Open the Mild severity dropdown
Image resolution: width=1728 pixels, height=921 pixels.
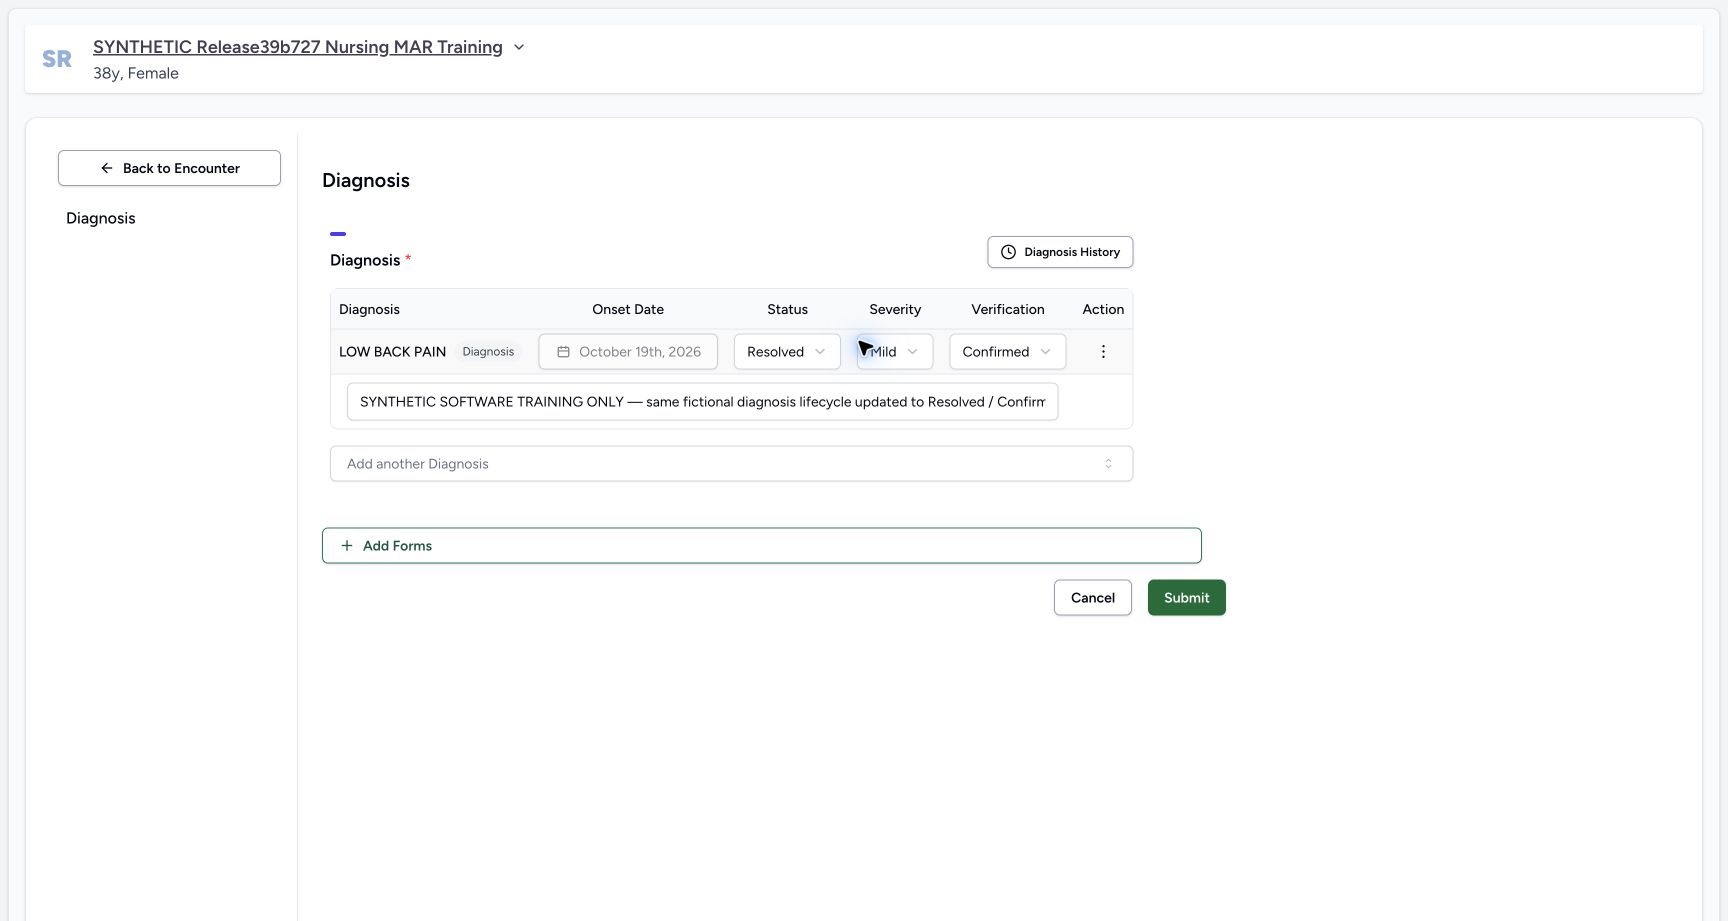pyautogui.click(x=895, y=352)
